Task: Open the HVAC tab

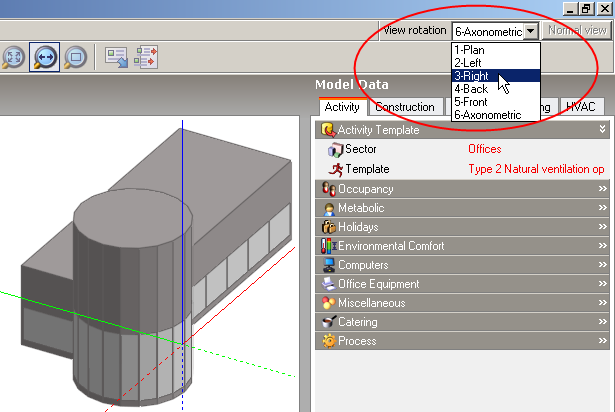Action: tap(580, 107)
